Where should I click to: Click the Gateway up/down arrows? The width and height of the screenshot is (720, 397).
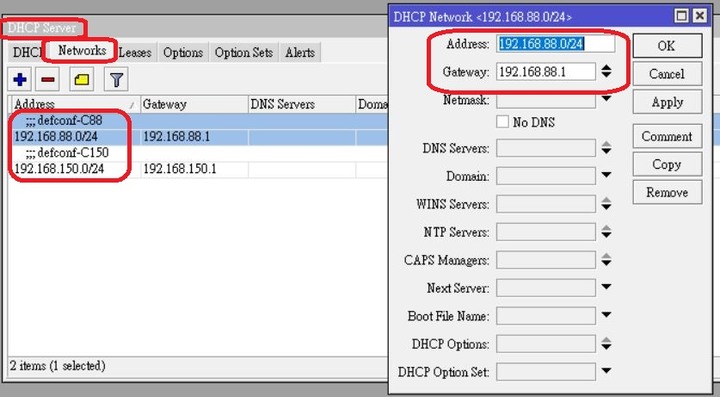click(x=606, y=71)
